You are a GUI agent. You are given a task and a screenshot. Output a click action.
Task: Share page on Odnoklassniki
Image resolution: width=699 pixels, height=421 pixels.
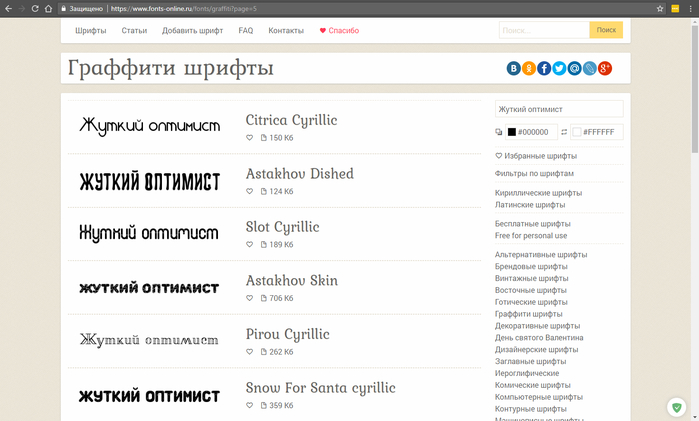pyautogui.click(x=529, y=68)
